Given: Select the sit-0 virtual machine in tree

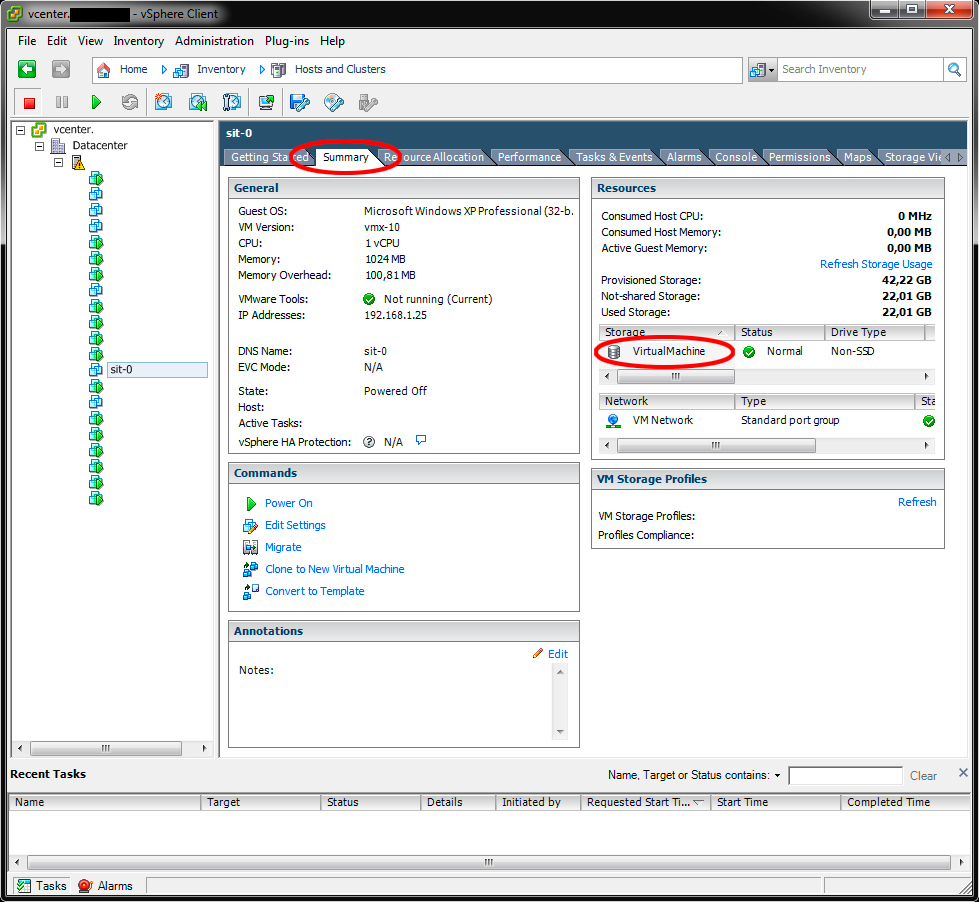Looking at the screenshot, I should pyautogui.click(x=157, y=370).
